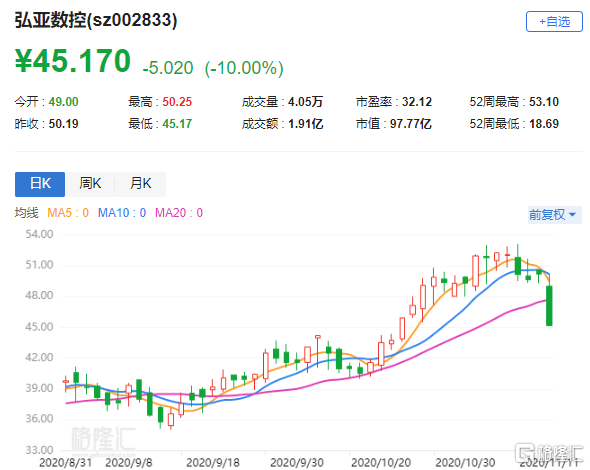The height and width of the screenshot is (470, 590).
Task: Click the stock title 弘亚数控(sz002833)
Action: tap(96, 20)
